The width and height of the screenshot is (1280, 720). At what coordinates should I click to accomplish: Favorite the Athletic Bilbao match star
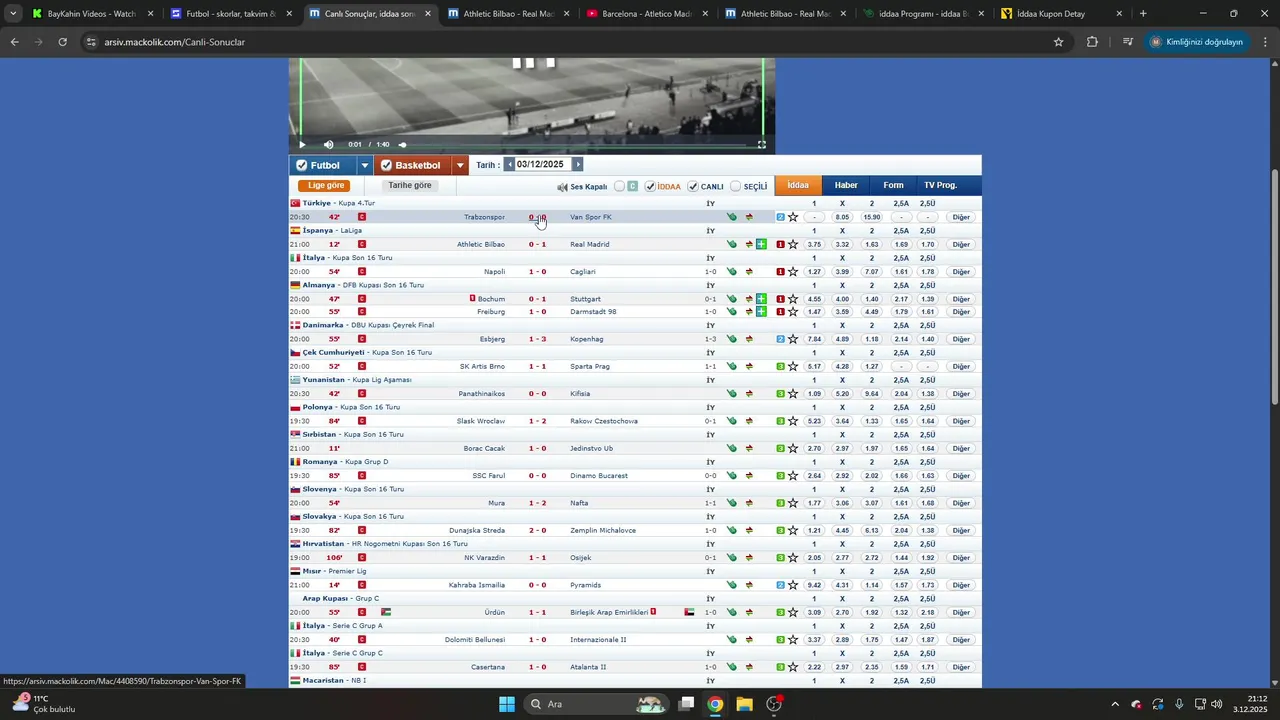click(793, 244)
